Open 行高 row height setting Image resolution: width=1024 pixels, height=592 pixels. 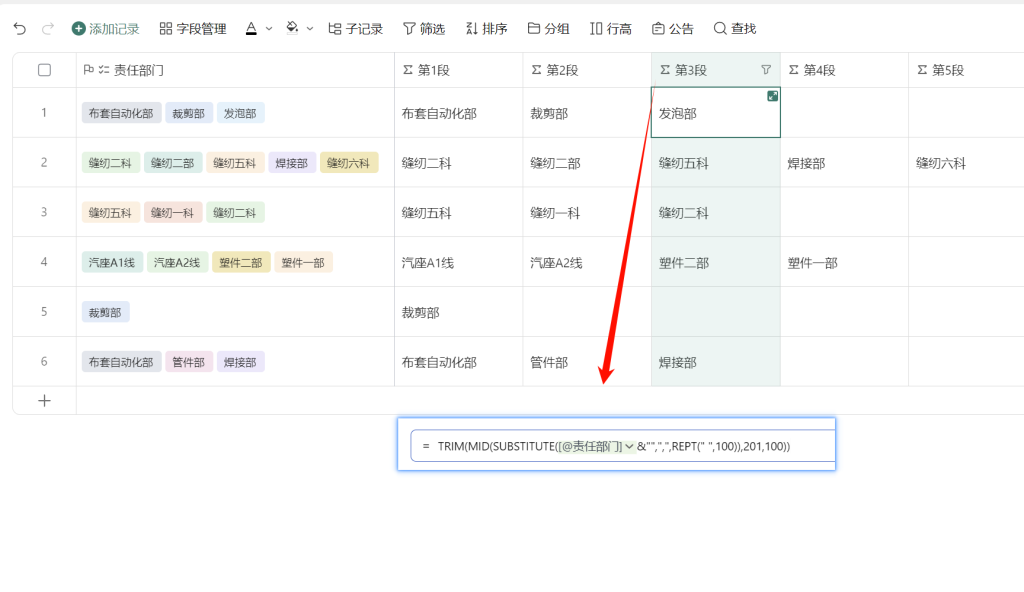(x=611, y=29)
